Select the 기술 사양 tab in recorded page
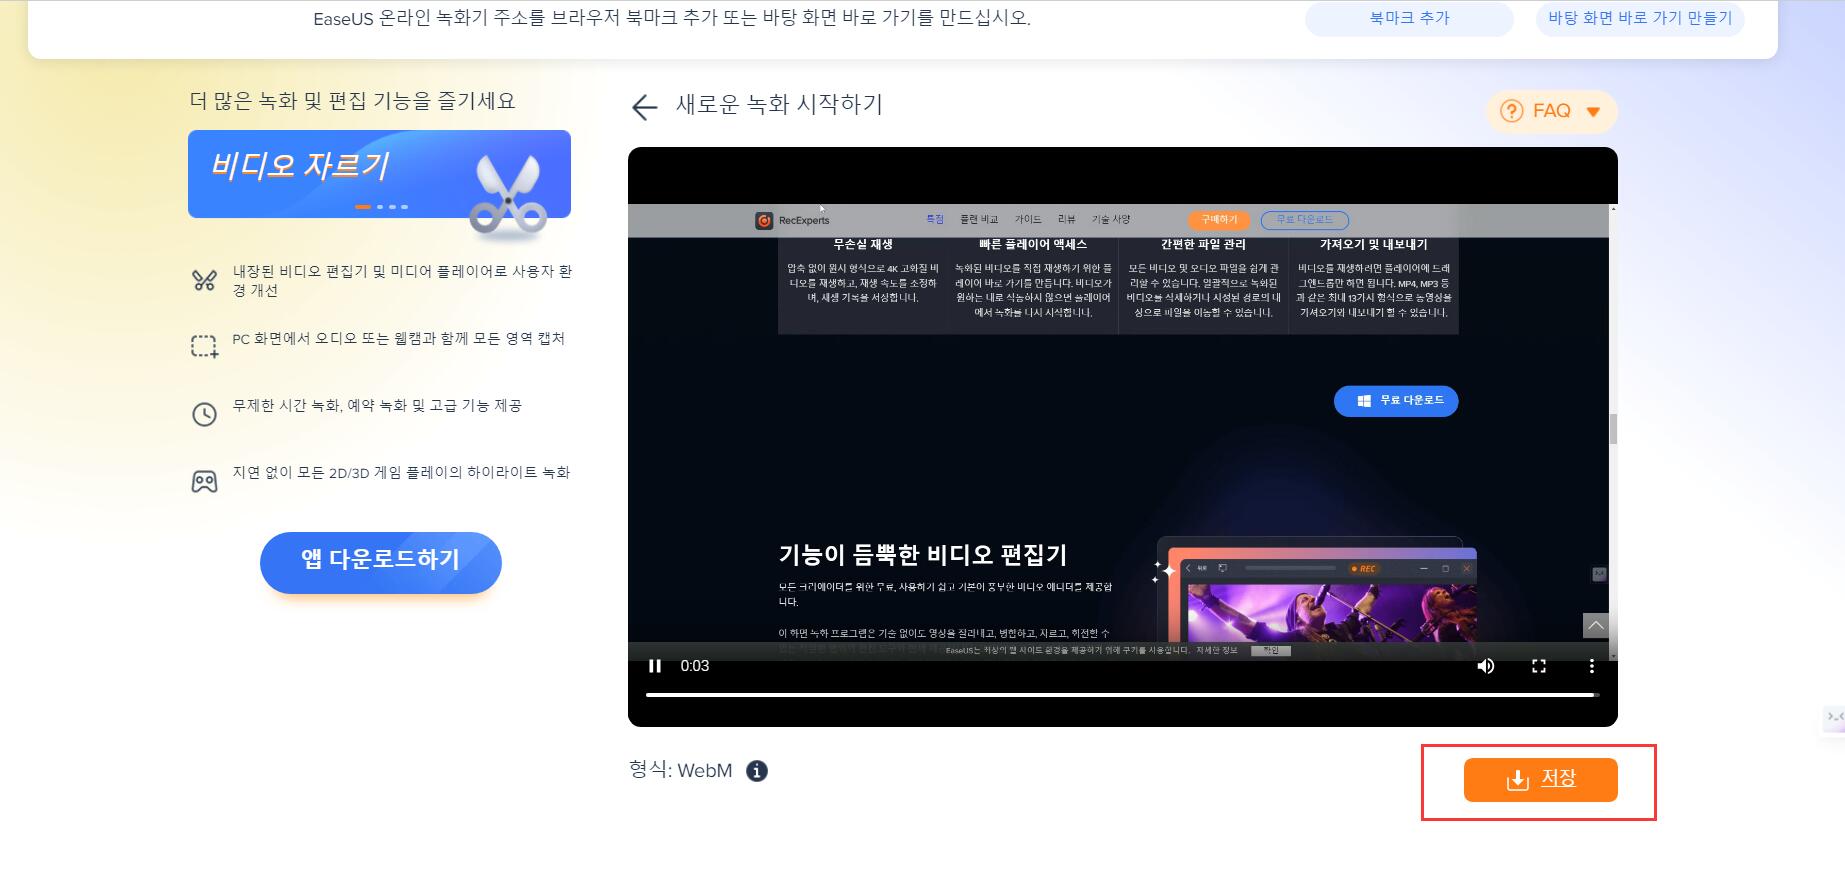Viewport: 1845px width, 887px height. pos(1111,220)
